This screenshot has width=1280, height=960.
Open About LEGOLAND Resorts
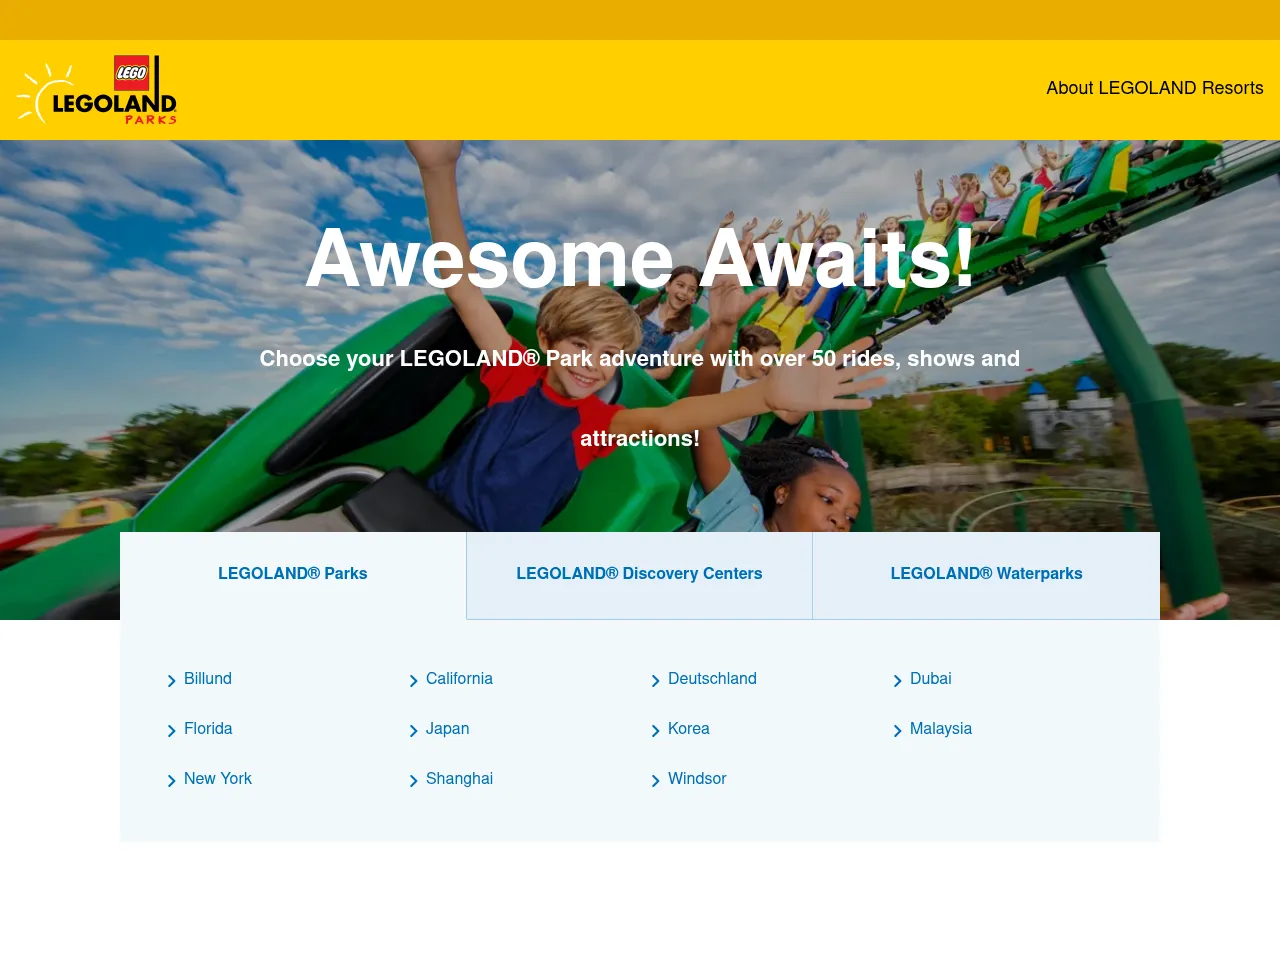tap(1155, 89)
